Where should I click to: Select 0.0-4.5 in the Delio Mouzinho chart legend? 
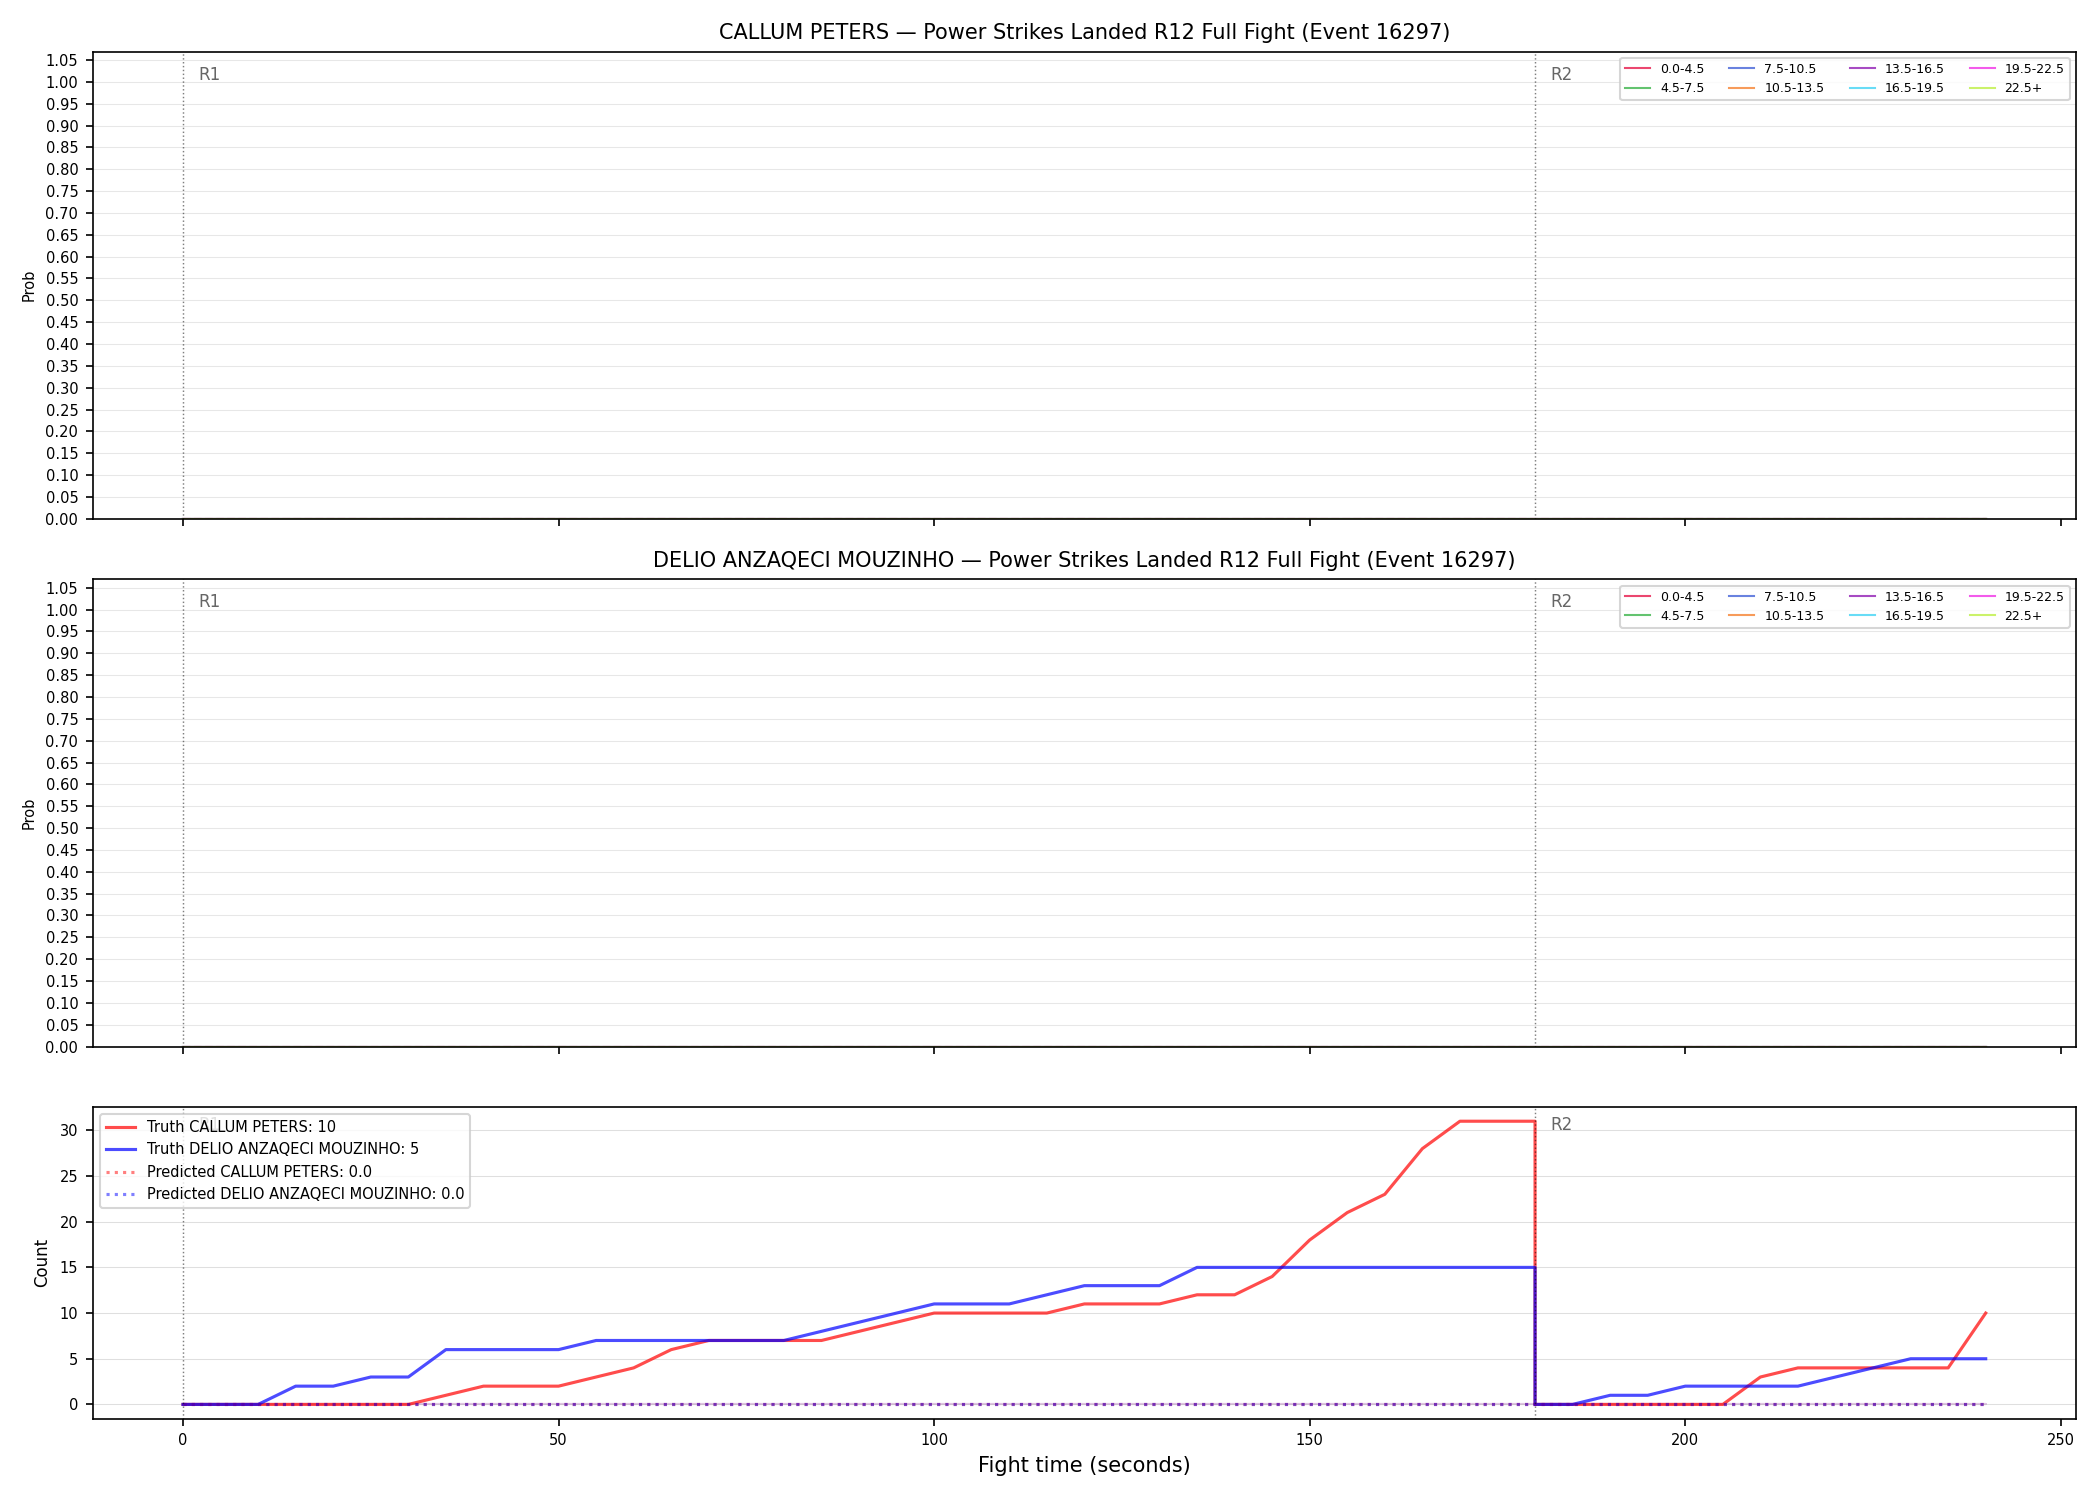[x=1665, y=597]
